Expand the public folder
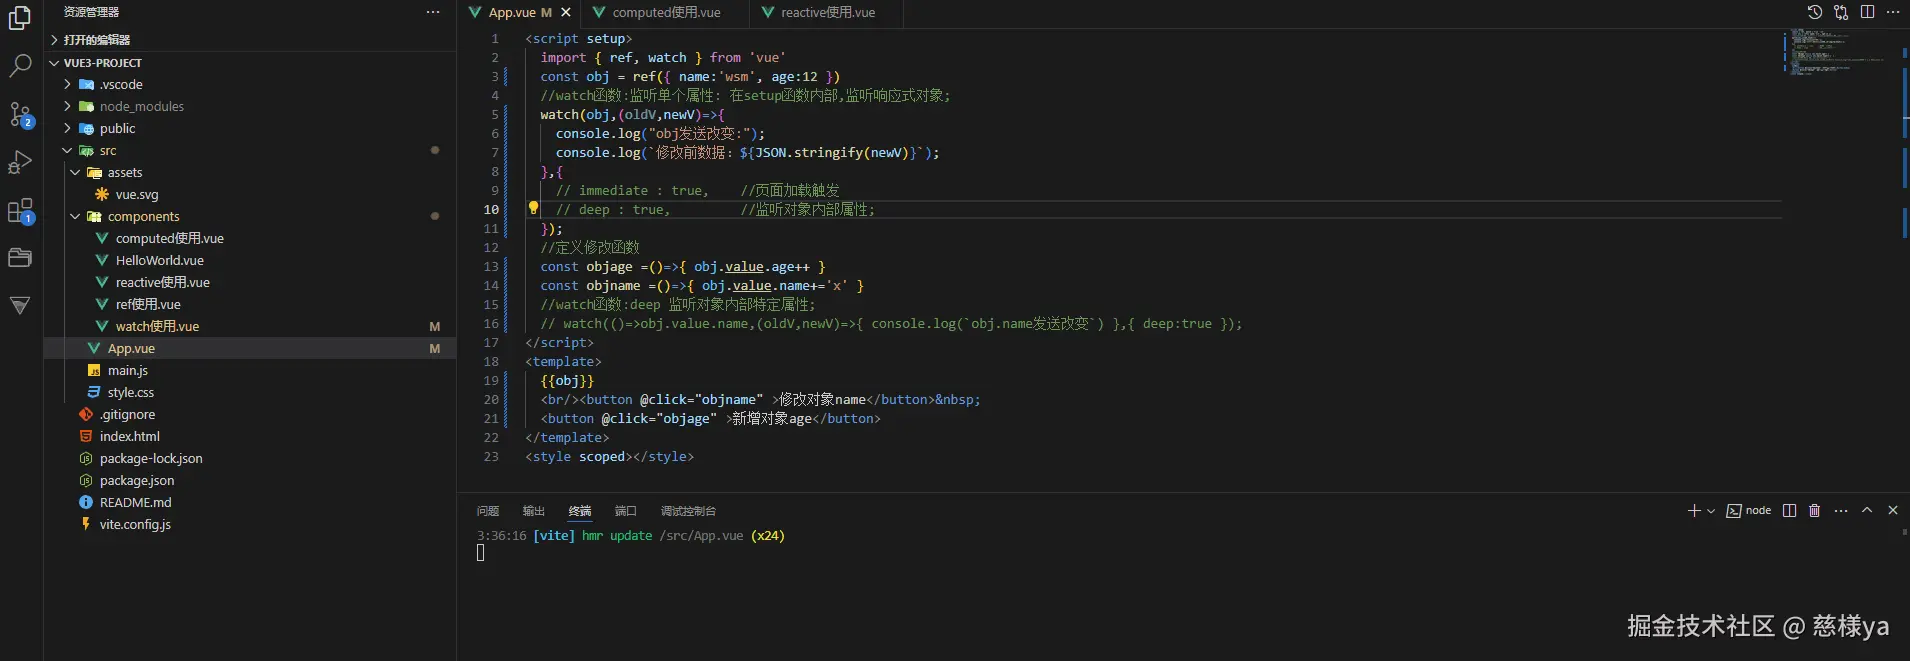The width and height of the screenshot is (1910, 661). coord(250,129)
